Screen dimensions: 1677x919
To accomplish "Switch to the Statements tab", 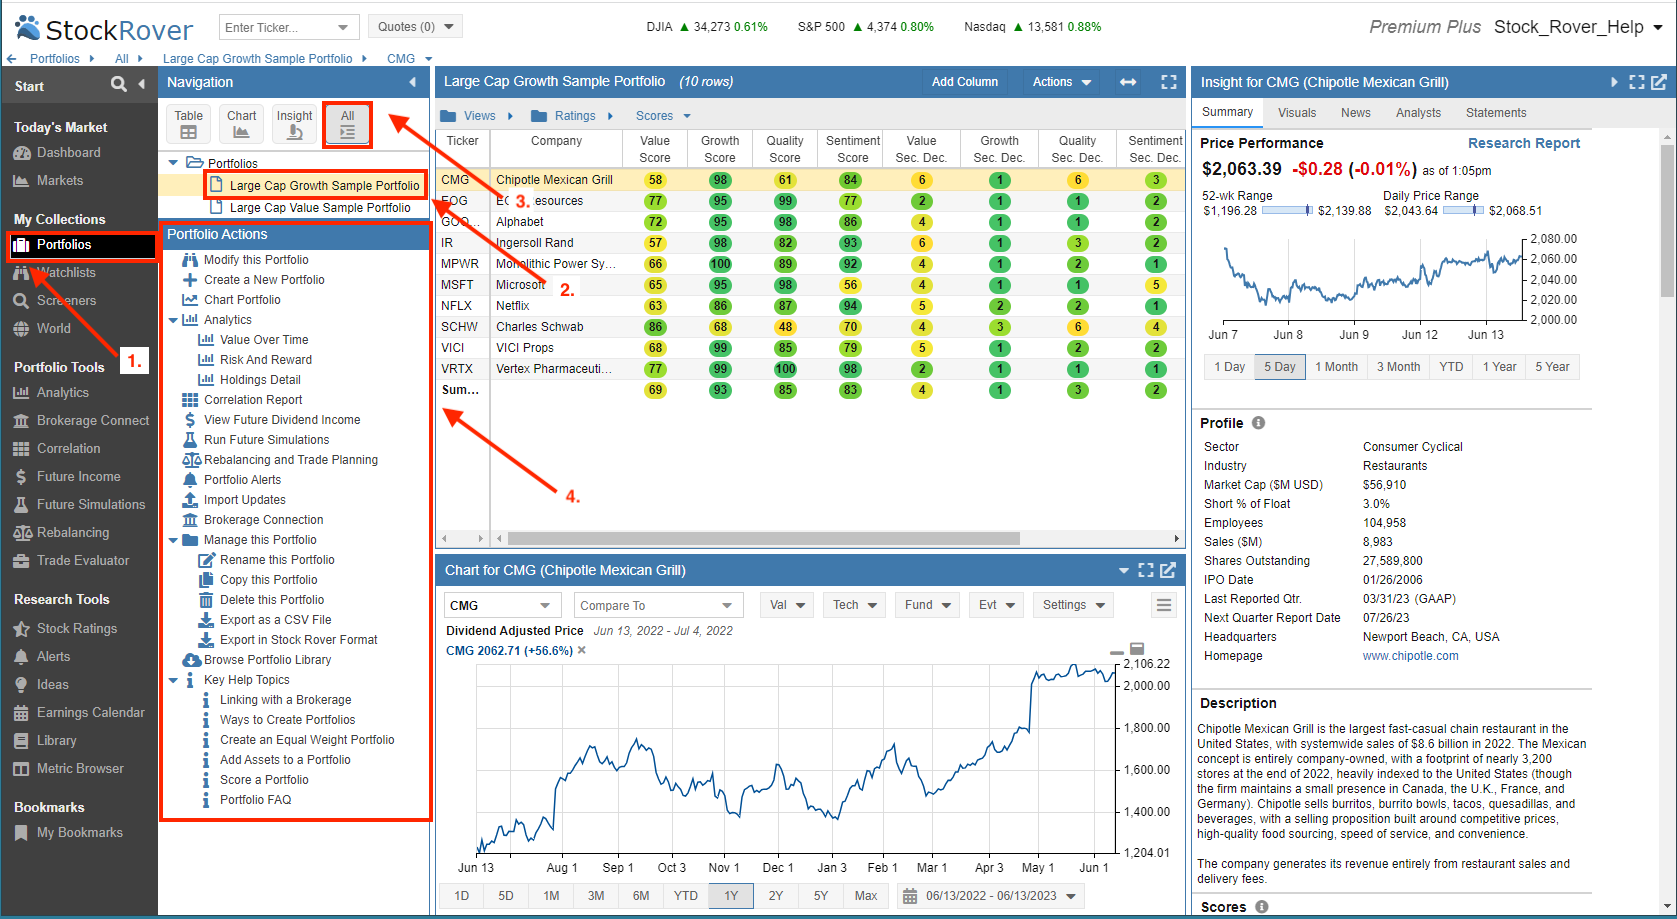I will [1495, 113].
